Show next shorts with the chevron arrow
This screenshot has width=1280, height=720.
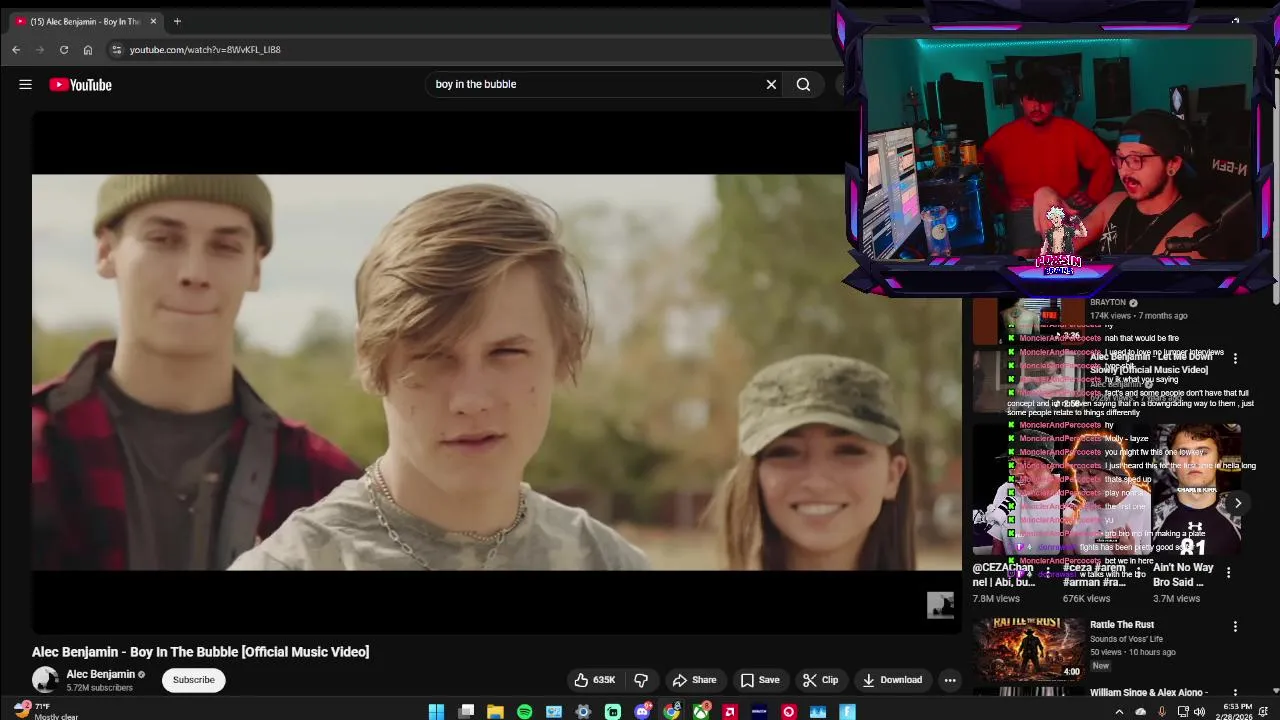[x=1237, y=503]
